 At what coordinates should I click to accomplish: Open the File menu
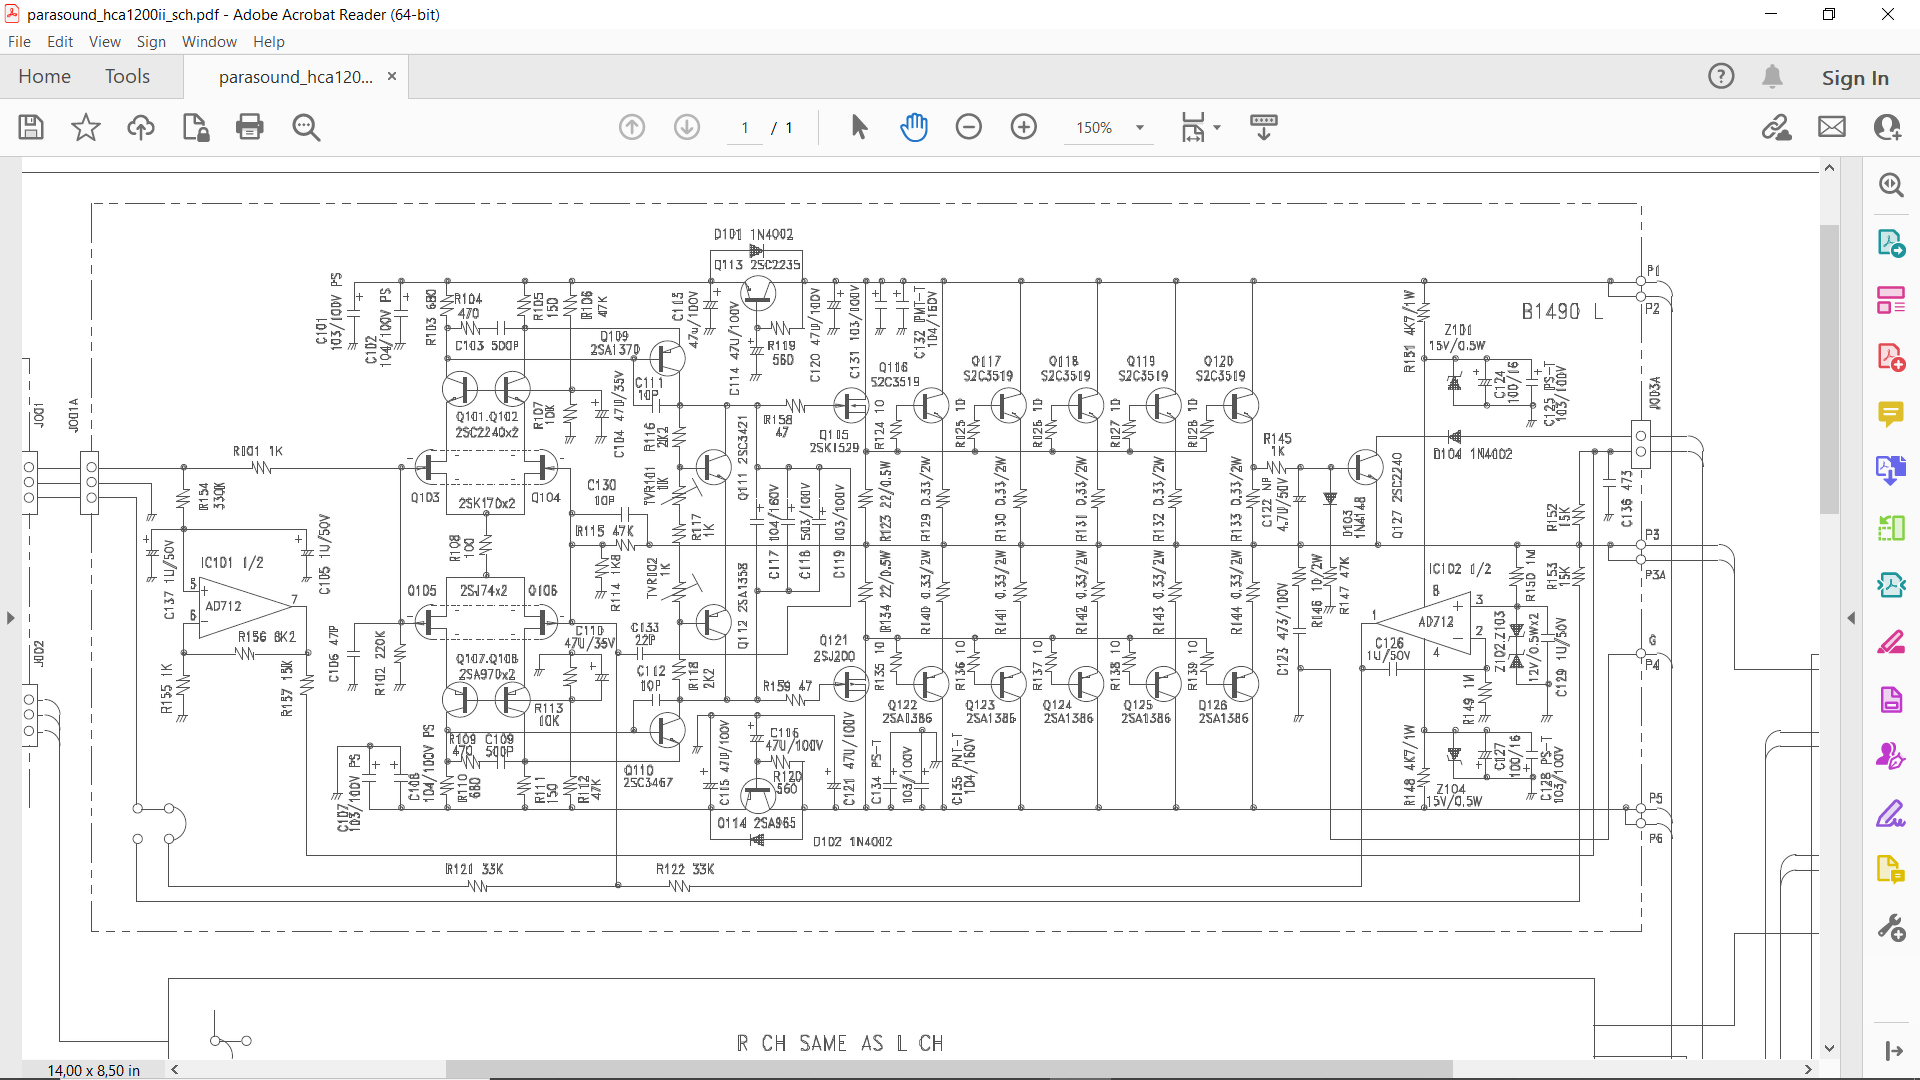tap(19, 42)
